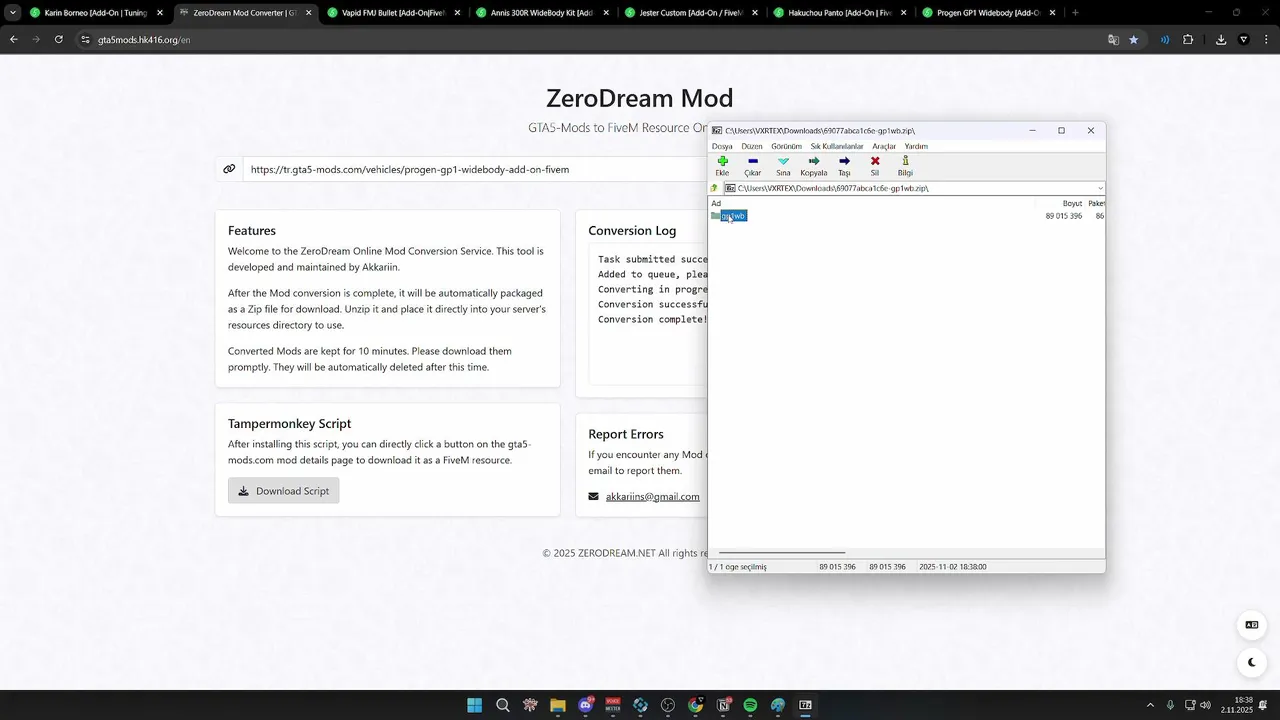
Task: Open the Extensions puzzle icon
Action: click(1188, 40)
